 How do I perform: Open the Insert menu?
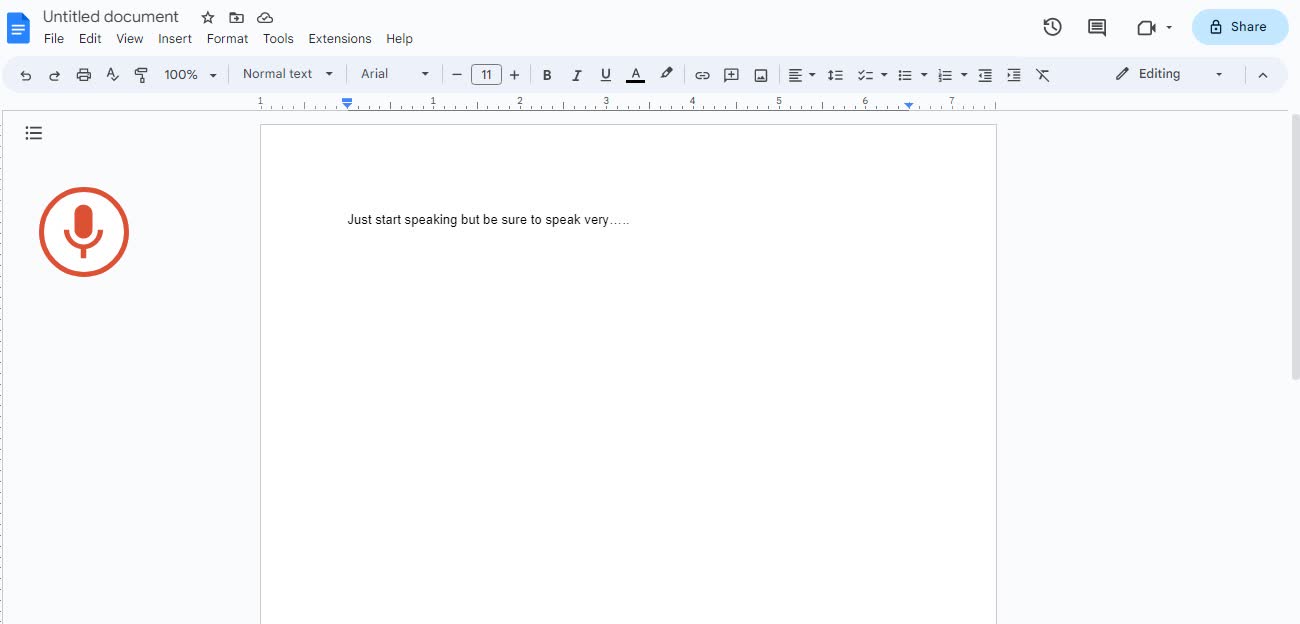tap(175, 38)
